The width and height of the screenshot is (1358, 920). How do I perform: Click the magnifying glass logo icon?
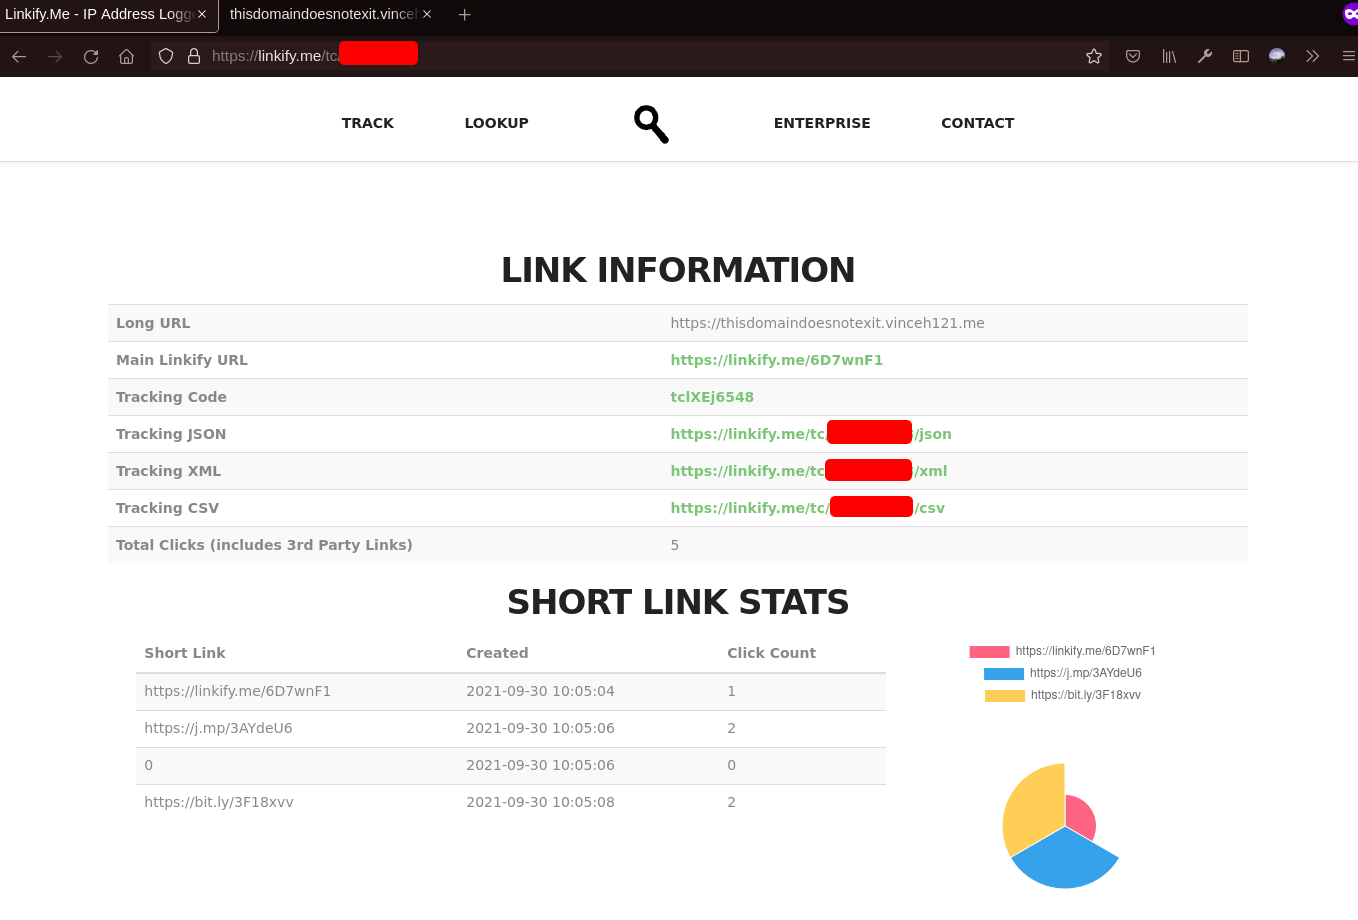651,124
